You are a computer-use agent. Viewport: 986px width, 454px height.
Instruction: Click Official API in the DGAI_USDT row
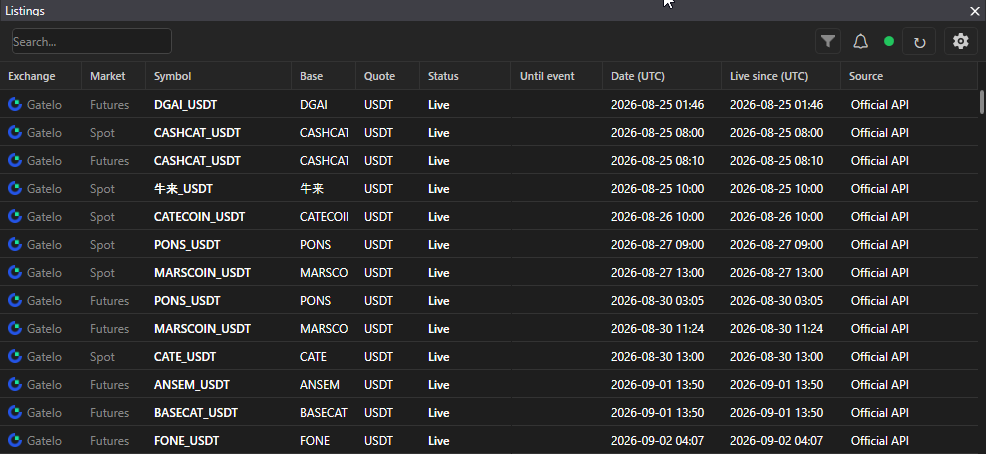[880, 105]
